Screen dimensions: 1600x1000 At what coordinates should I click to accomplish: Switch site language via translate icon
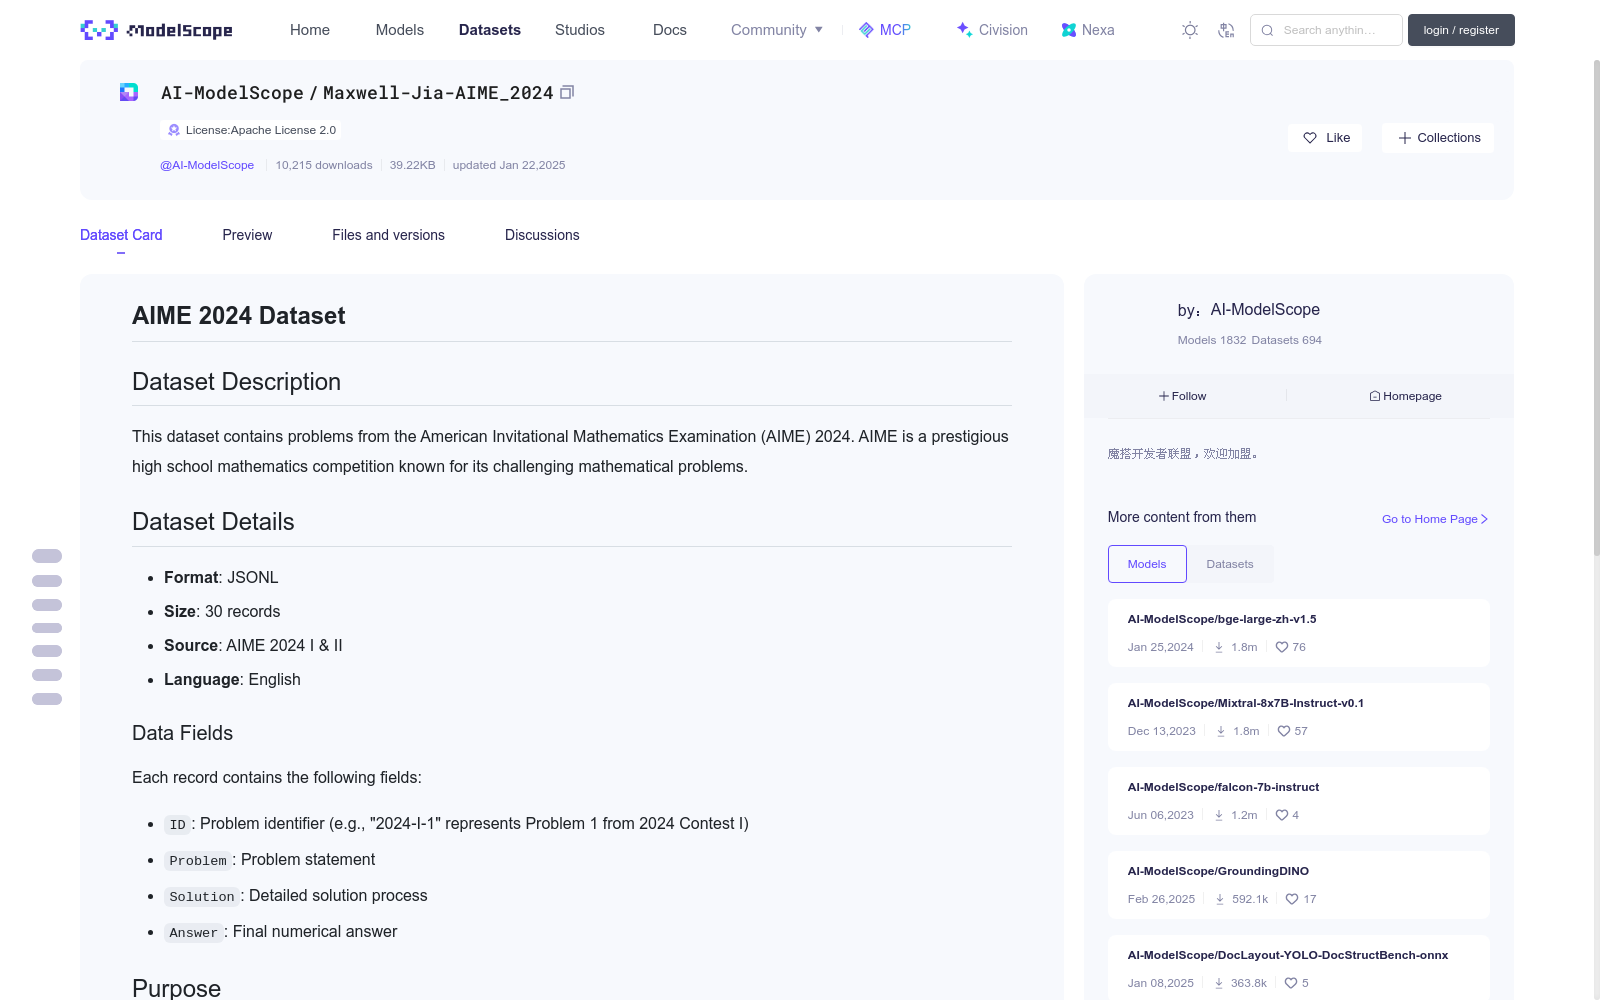pos(1226,30)
